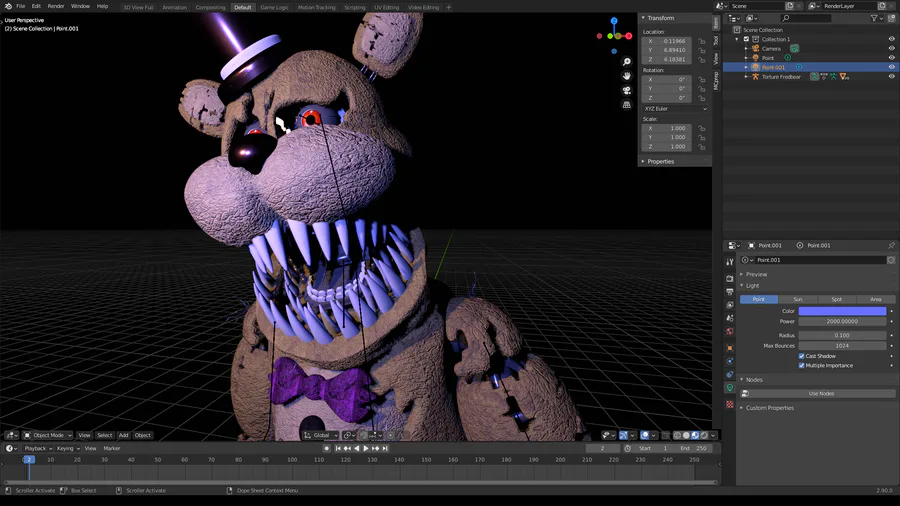Set light type to Spot
This screenshot has height=506, width=900.
(837, 299)
